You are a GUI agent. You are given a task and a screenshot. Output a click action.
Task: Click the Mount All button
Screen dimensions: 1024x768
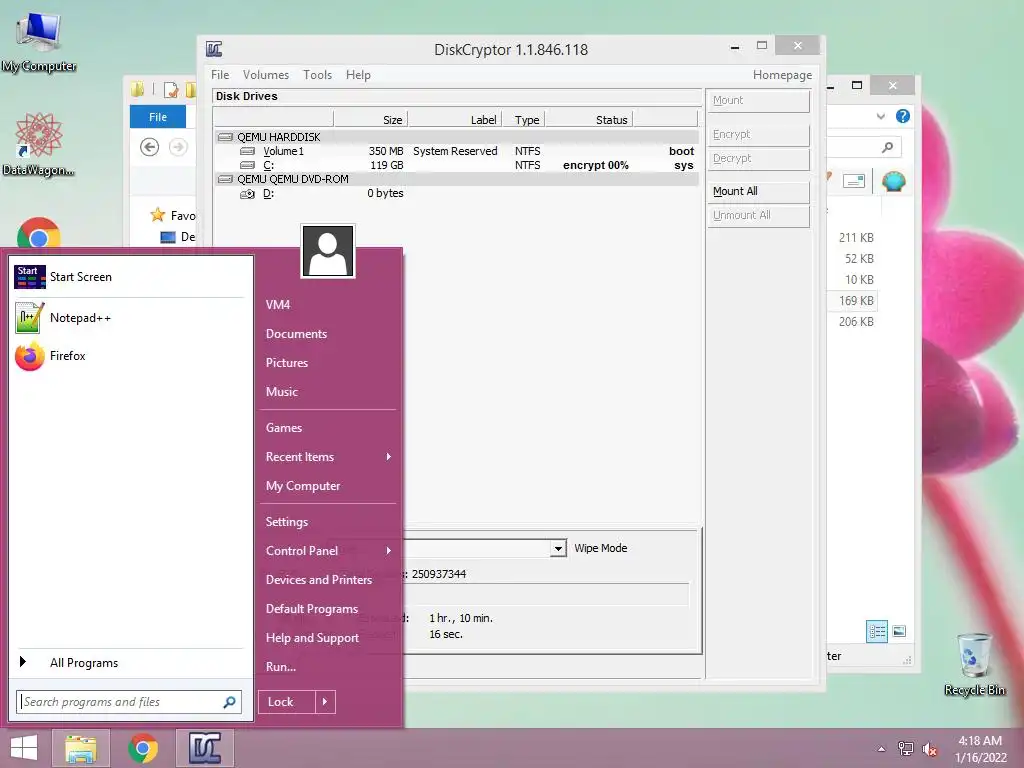[758, 191]
